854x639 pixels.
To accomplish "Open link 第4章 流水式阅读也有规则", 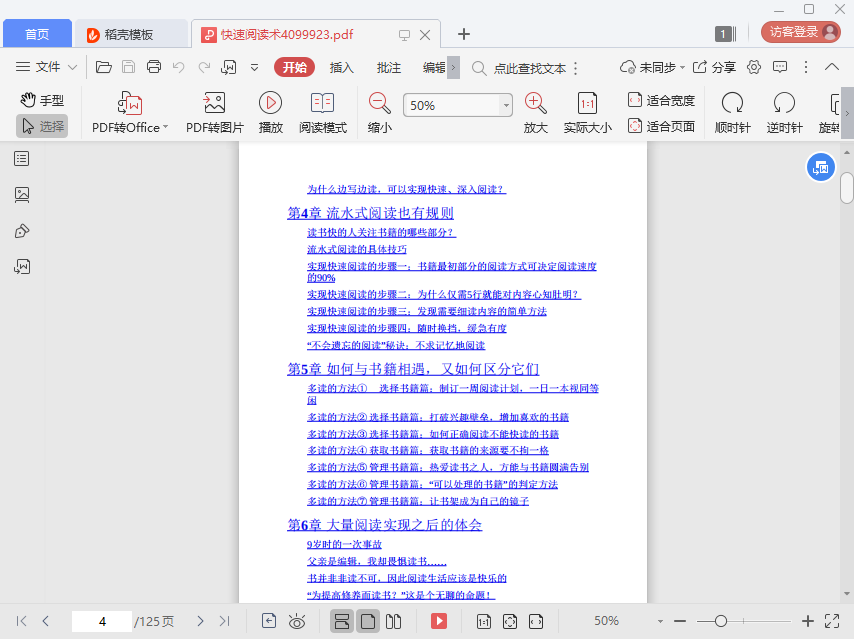I will [x=370, y=213].
